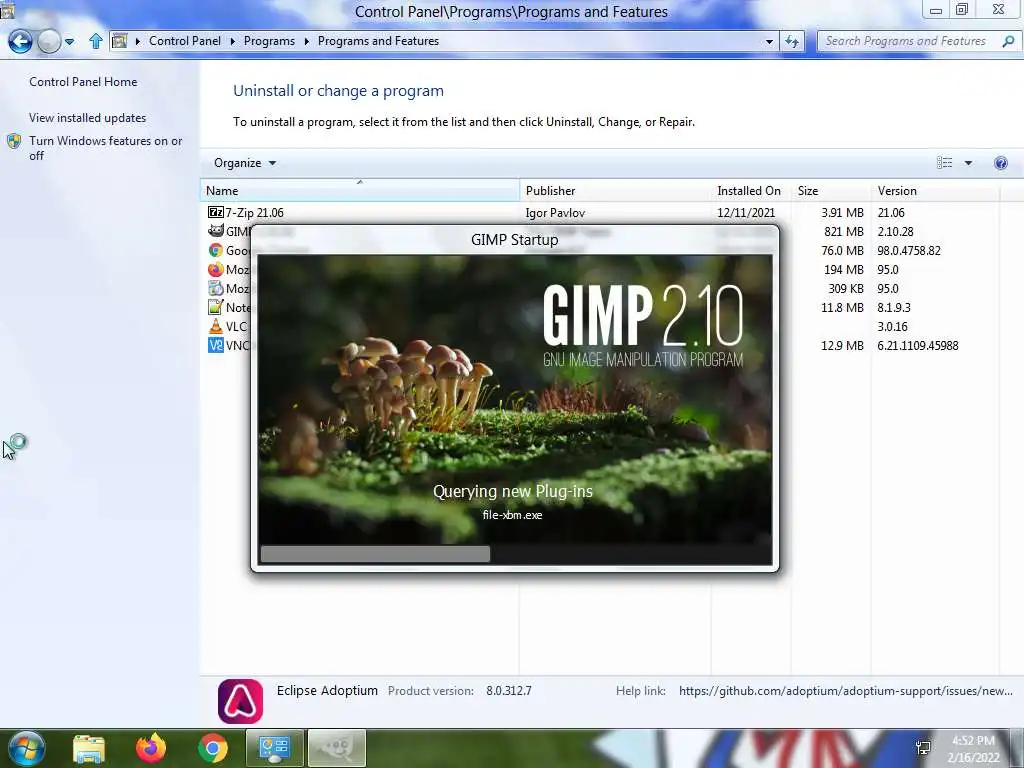Expand the view options dropdown arrow
The image size is (1024, 768).
pos(968,163)
